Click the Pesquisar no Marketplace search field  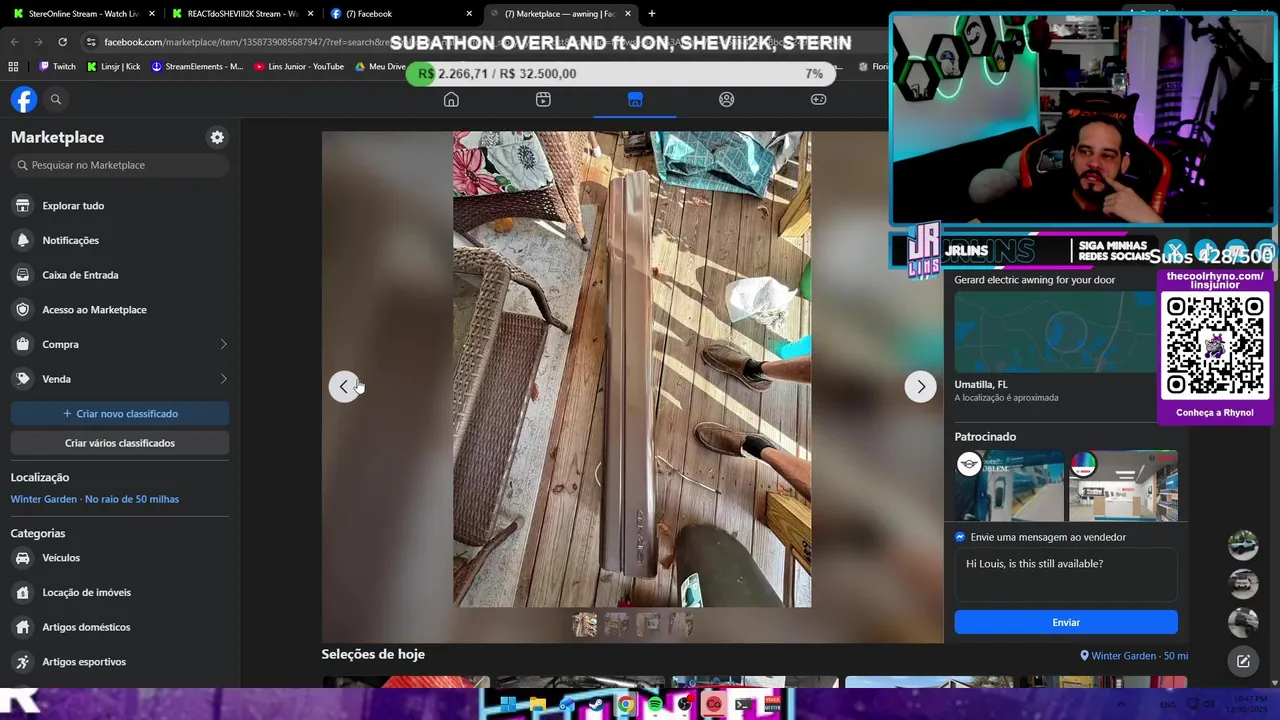tap(120, 165)
